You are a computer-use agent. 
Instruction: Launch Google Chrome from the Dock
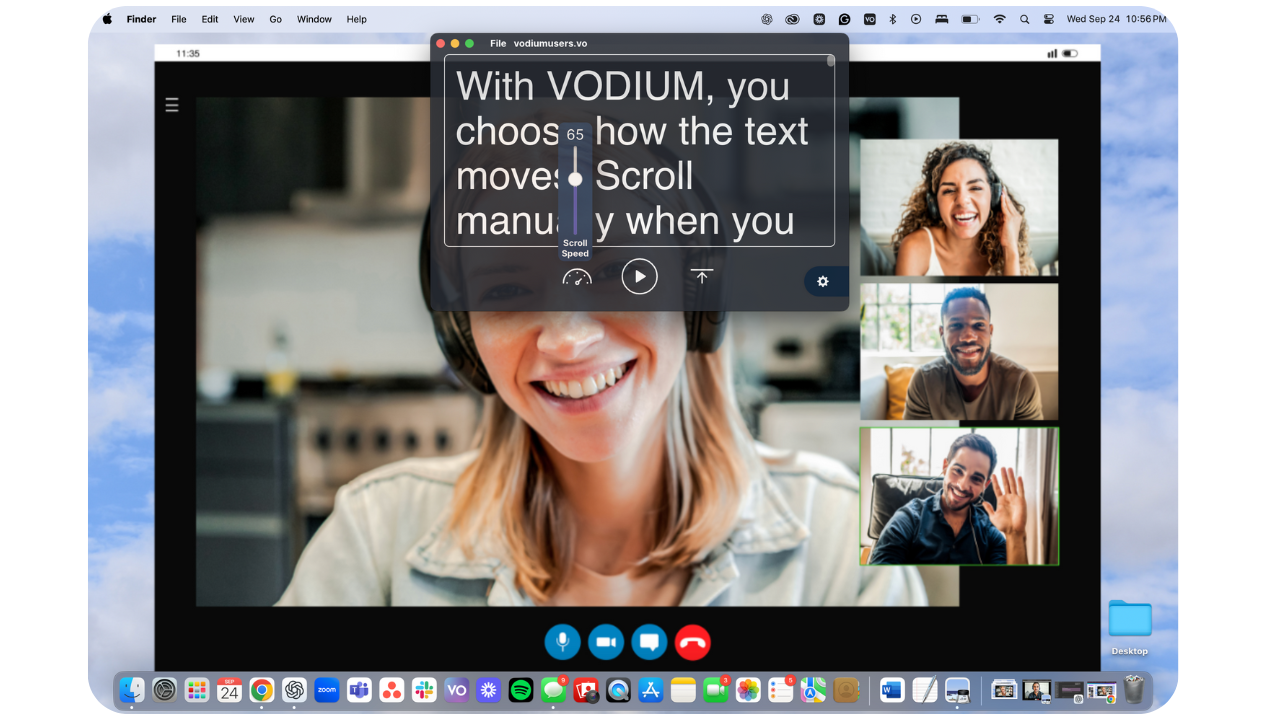point(262,690)
